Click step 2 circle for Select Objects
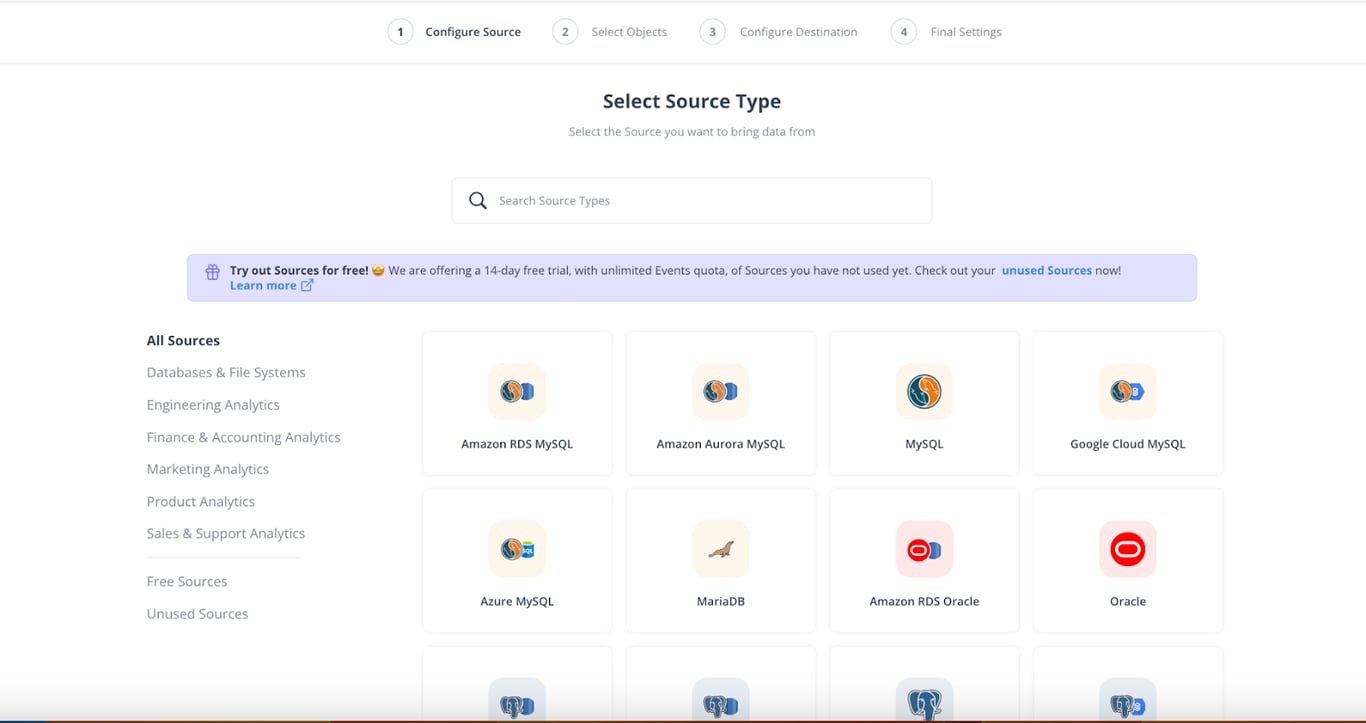 tap(565, 32)
